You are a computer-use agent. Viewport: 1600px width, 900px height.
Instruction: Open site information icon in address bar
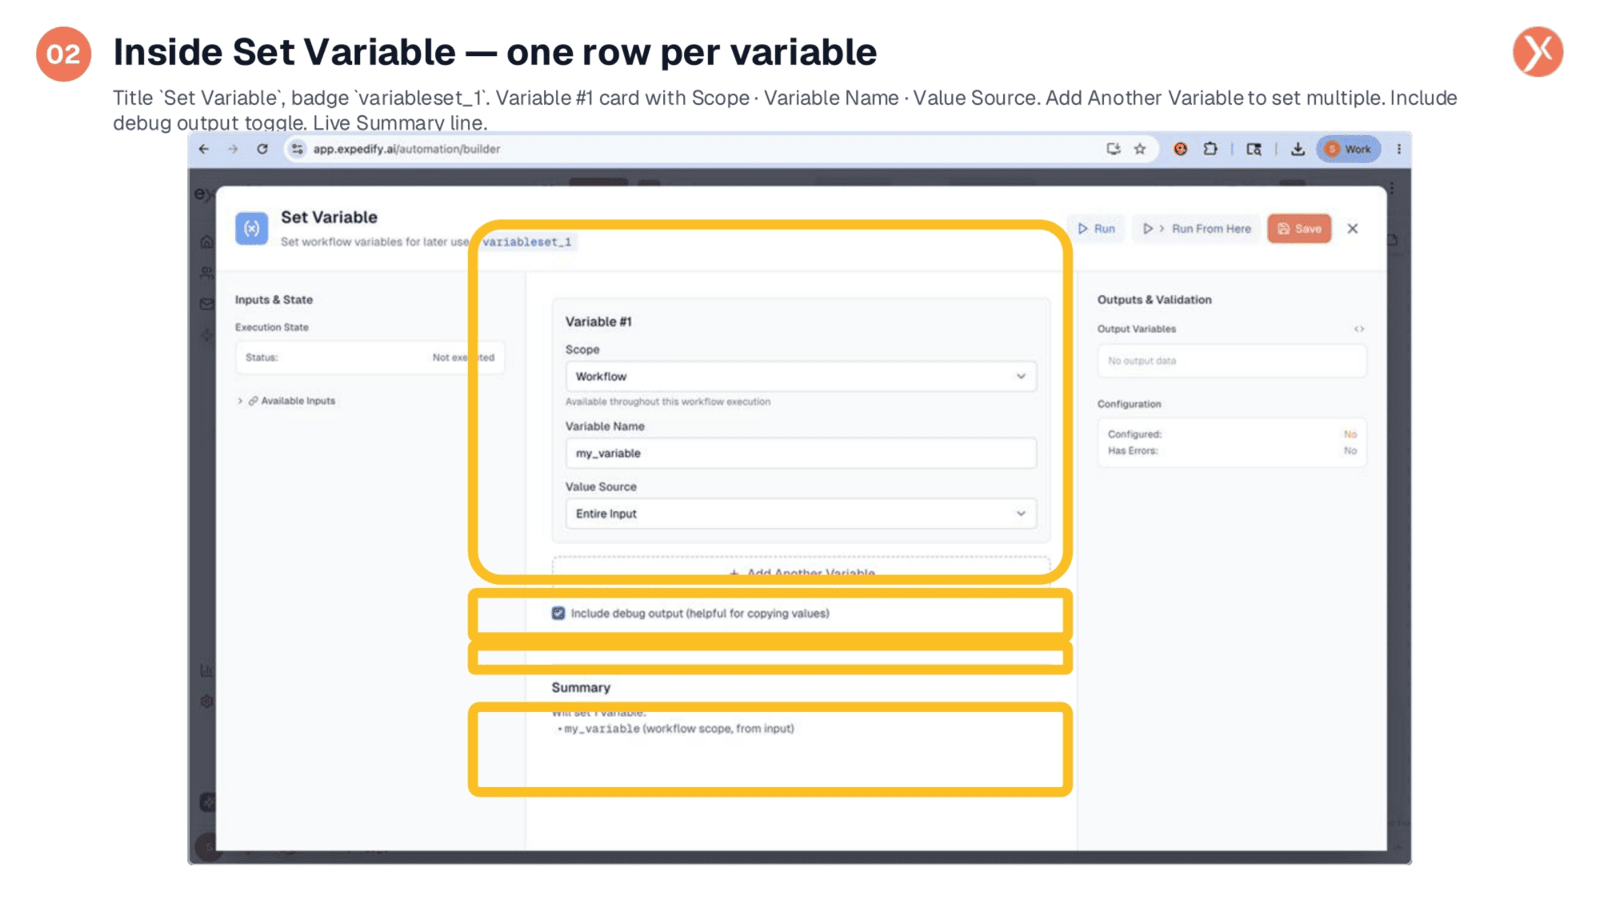click(297, 149)
